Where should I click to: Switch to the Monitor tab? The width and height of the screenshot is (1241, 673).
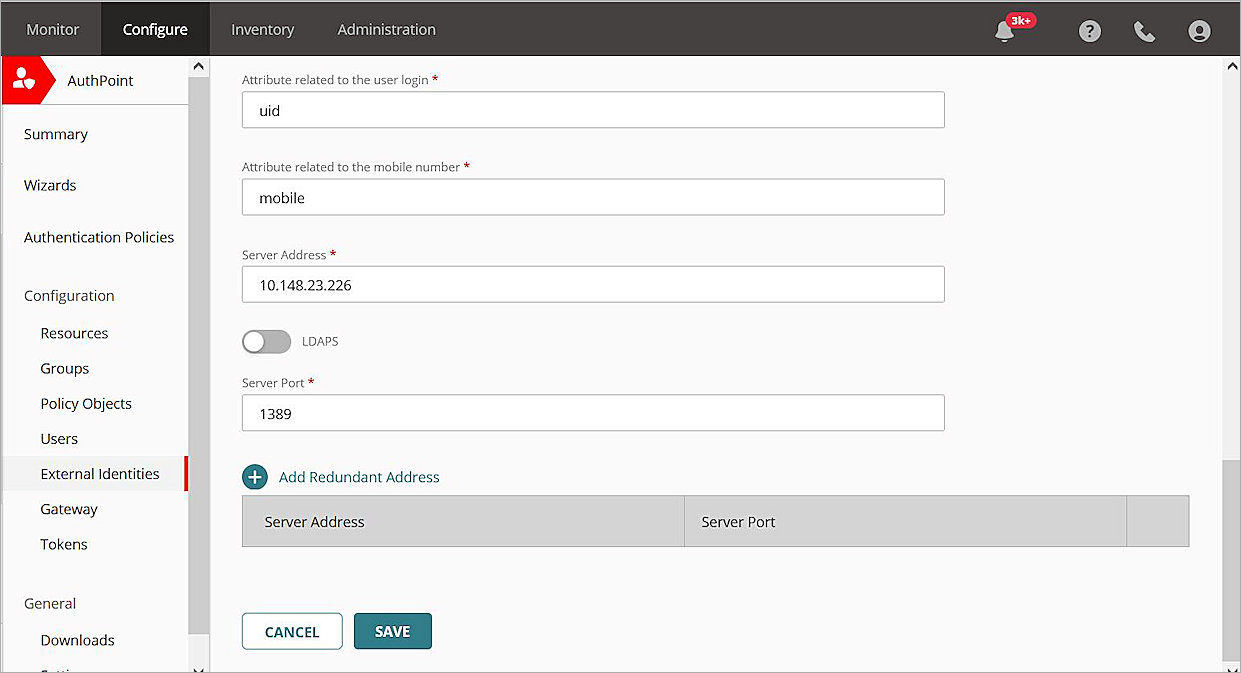(x=52, y=29)
